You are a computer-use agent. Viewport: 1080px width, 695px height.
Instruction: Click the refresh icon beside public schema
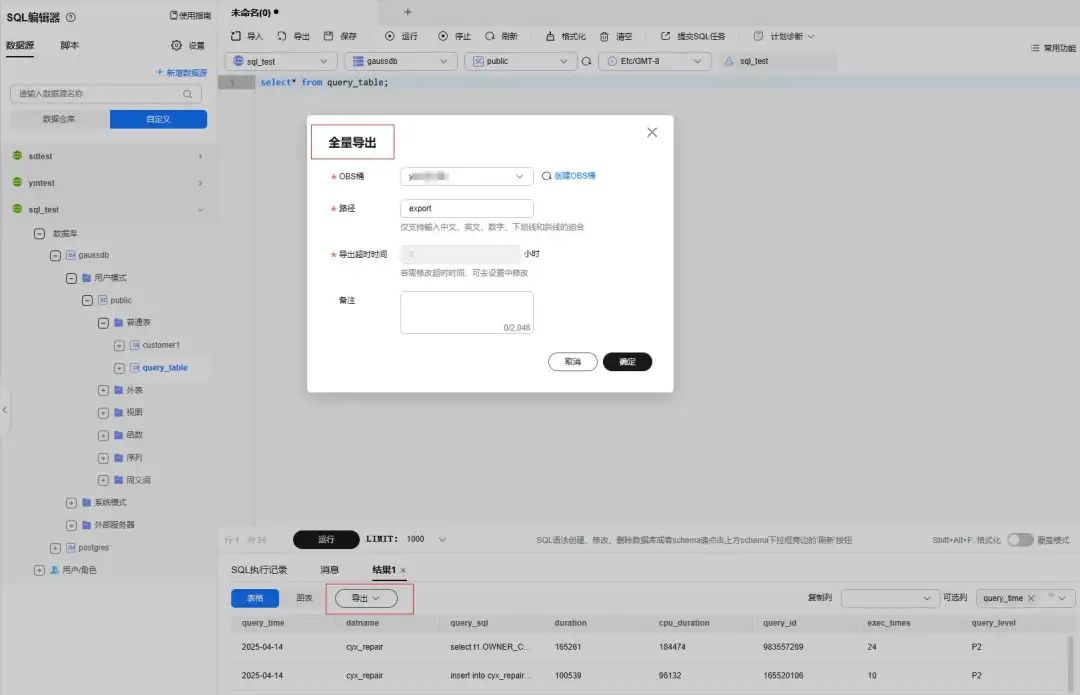tap(587, 61)
